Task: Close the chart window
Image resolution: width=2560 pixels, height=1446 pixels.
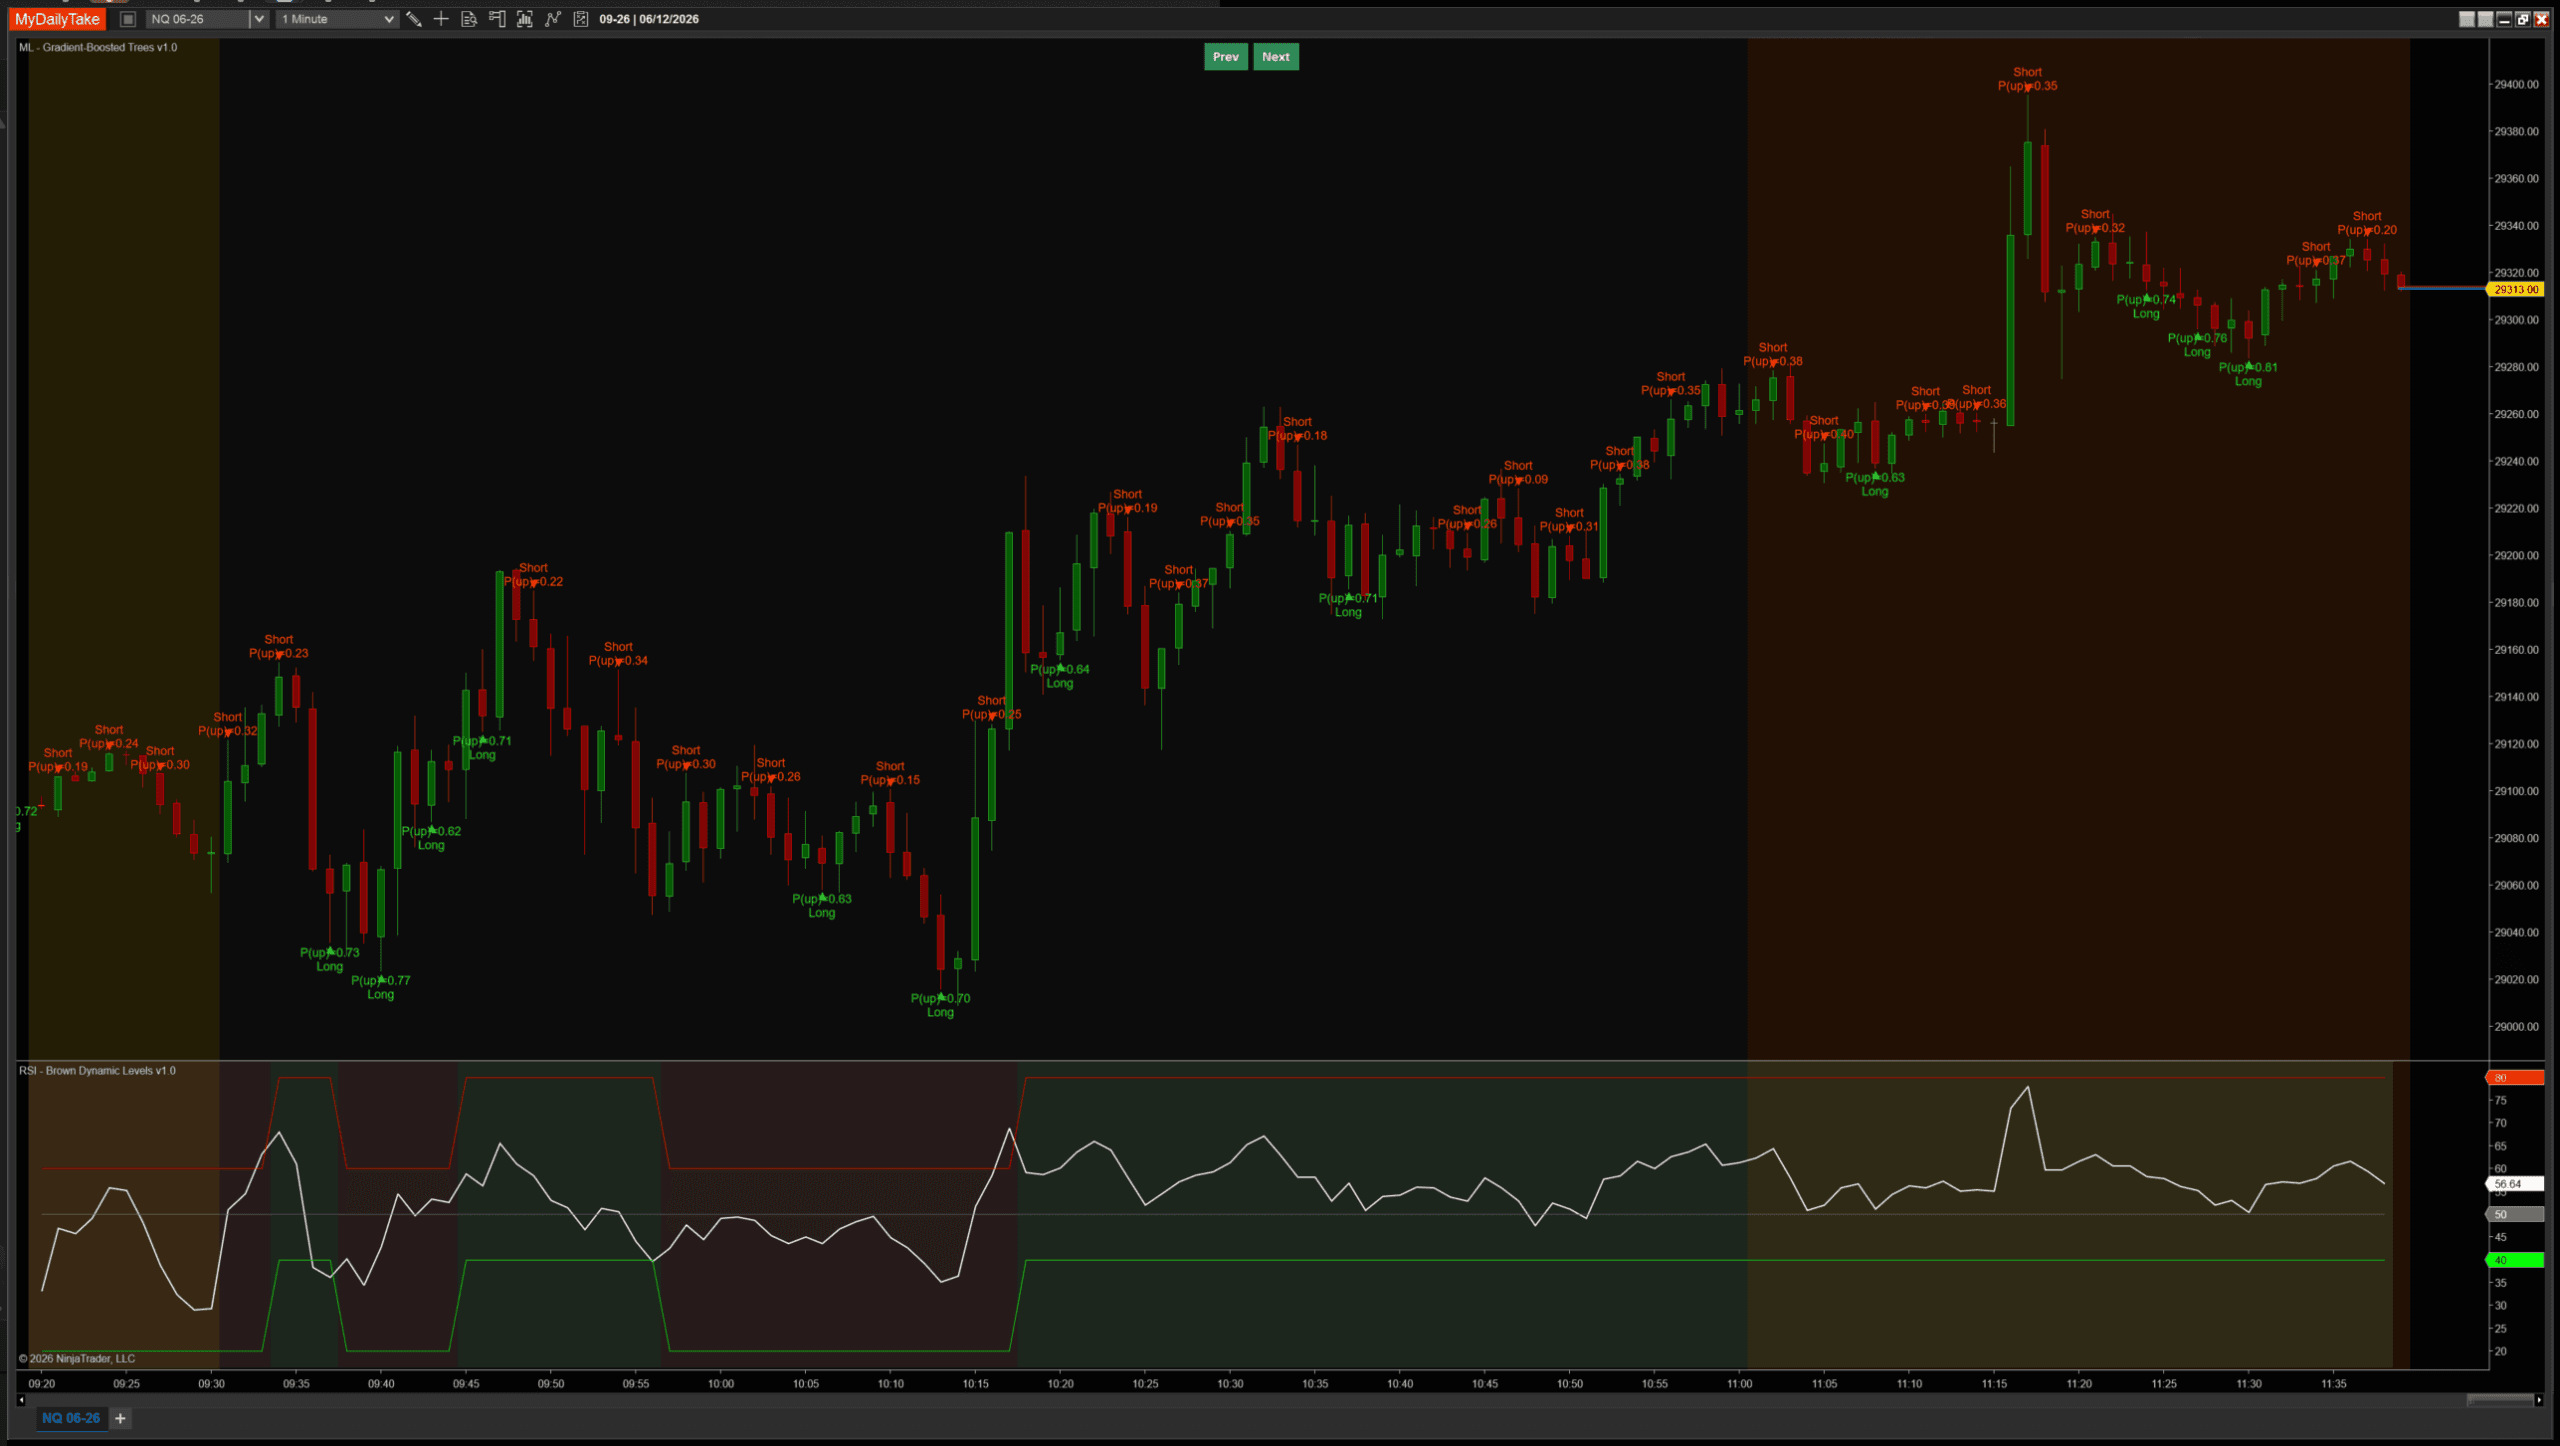Action: click(x=2542, y=19)
